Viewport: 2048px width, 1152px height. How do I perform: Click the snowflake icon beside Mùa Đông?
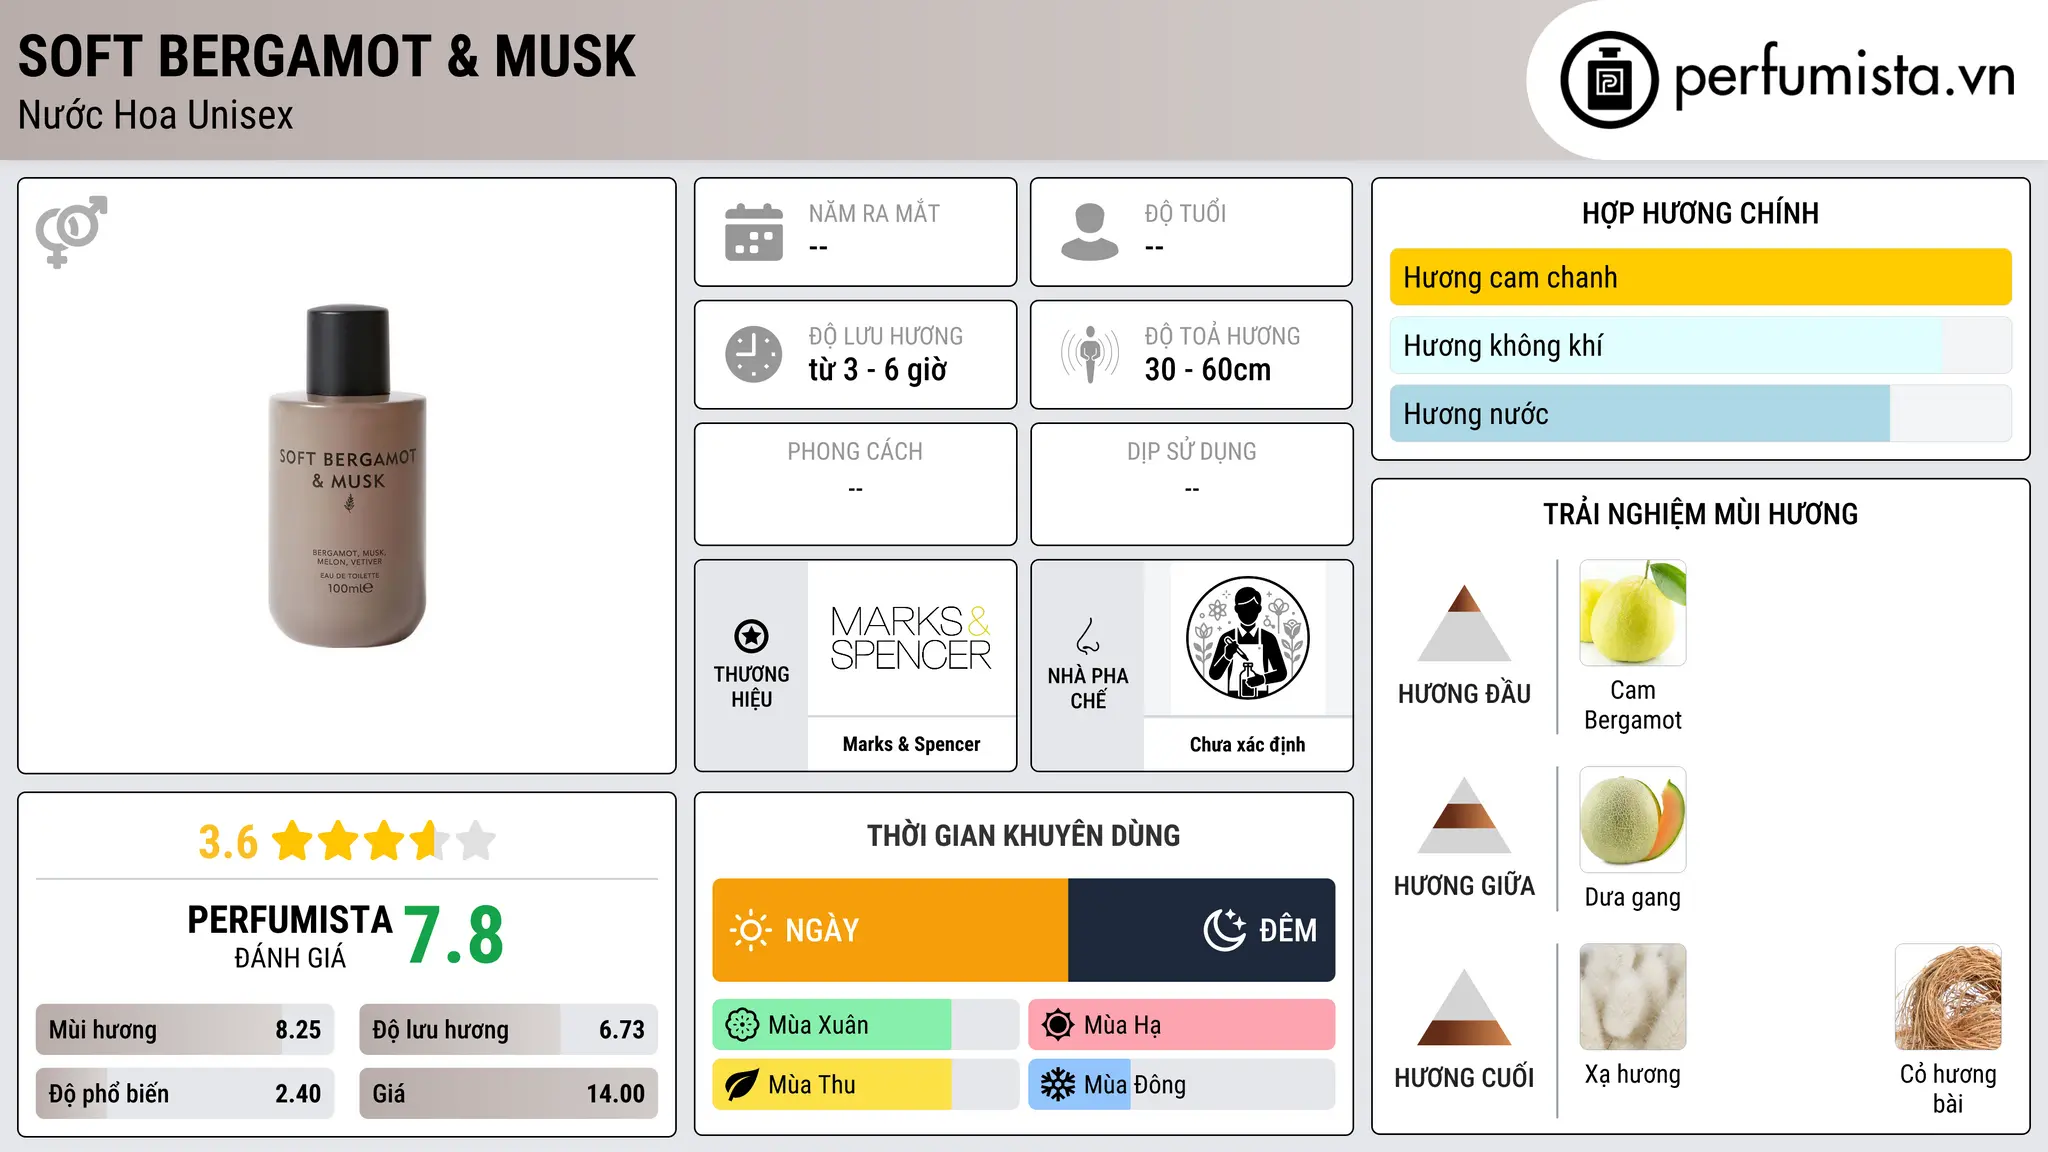pyautogui.click(x=1058, y=1085)
